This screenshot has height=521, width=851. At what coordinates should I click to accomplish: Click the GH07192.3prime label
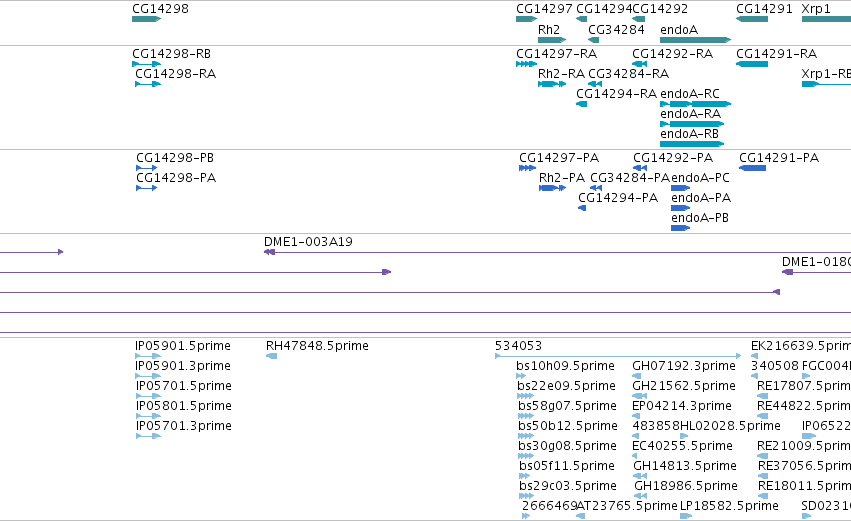click(x=684, y=366)
